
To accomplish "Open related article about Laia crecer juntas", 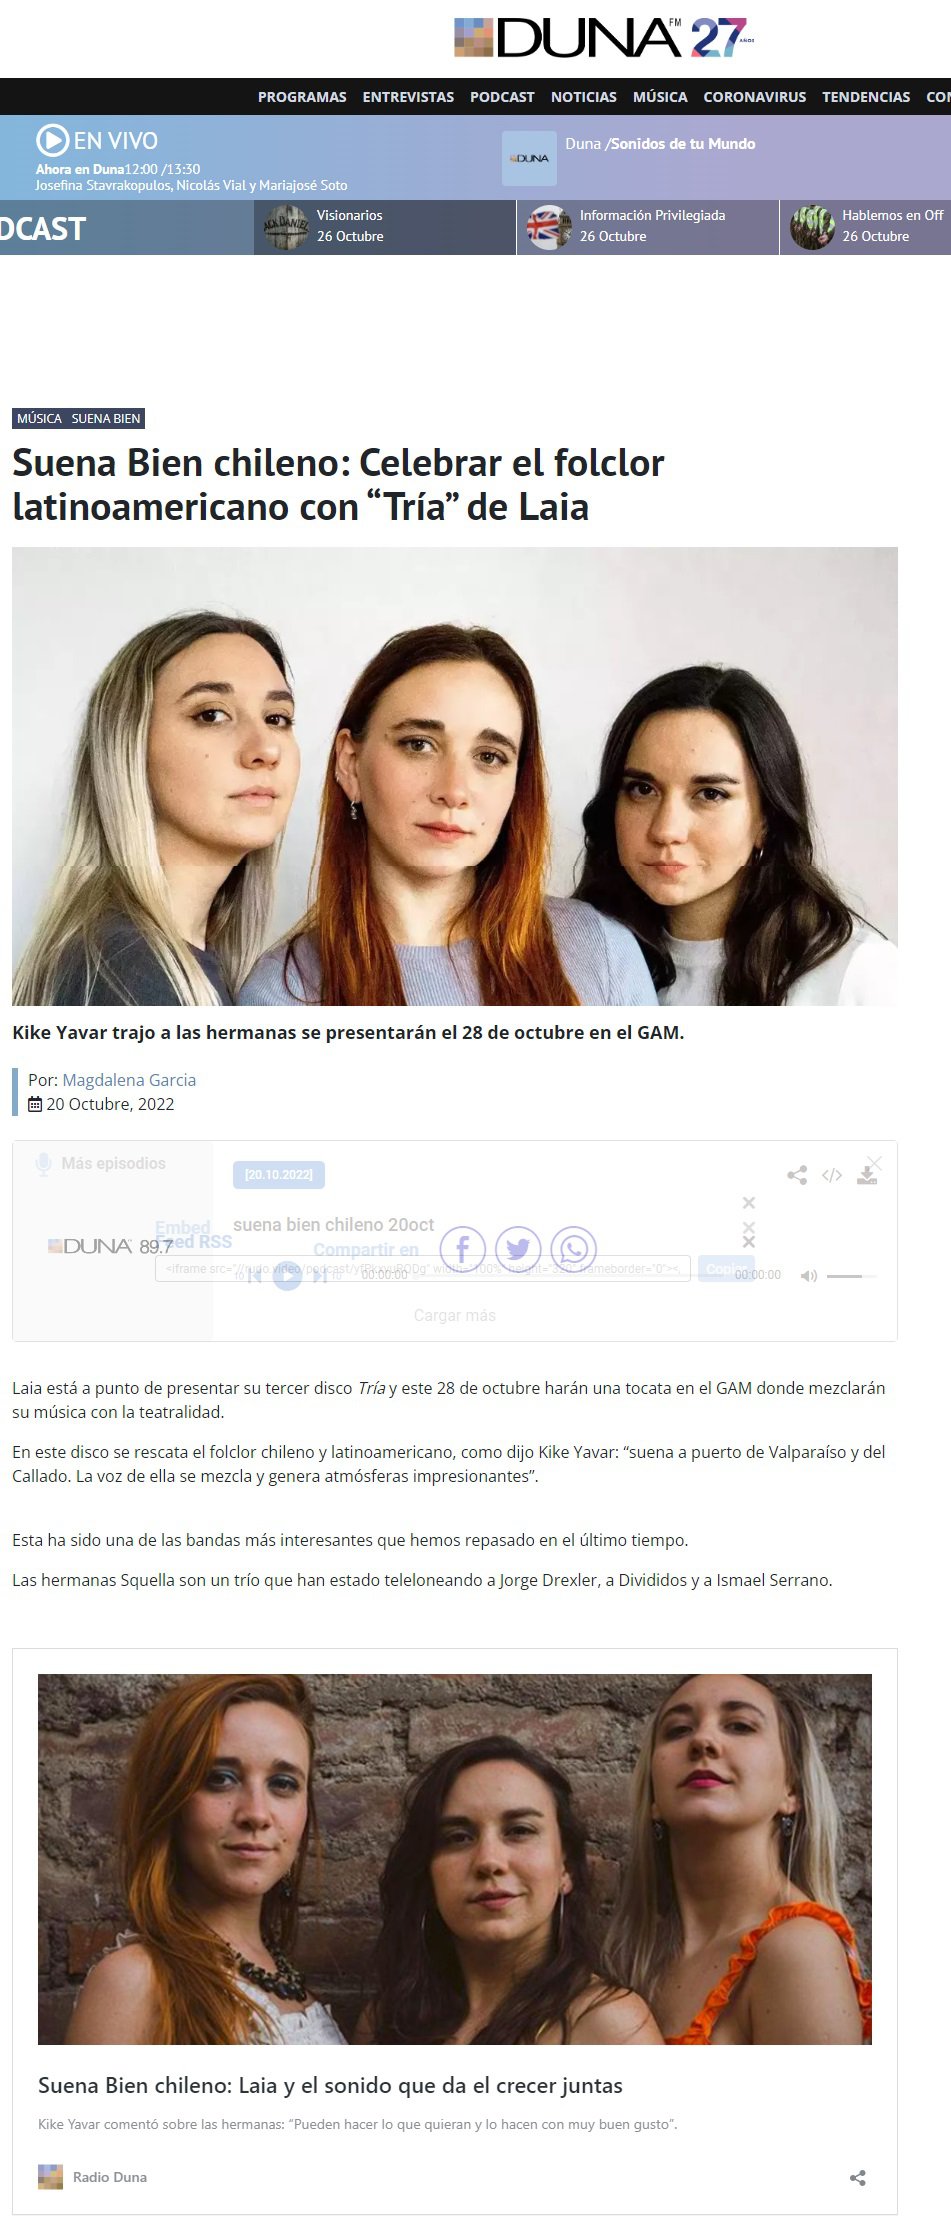I will pos(330,2085).
